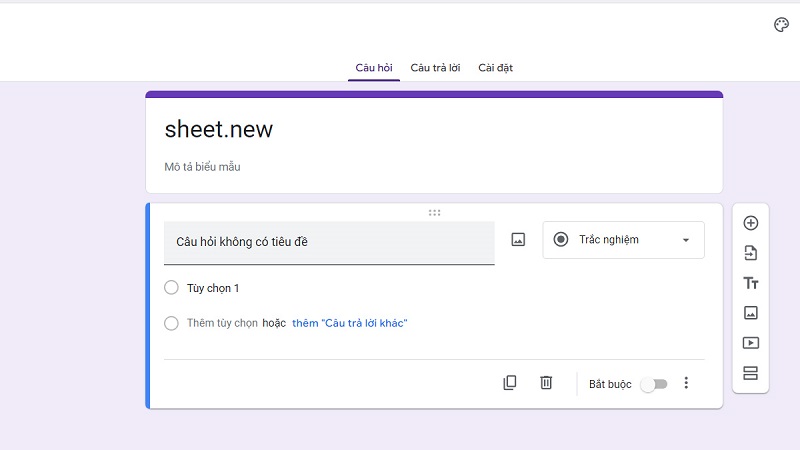This screenshot has height=450, width=800.
Task: Add a new question with plus icon
Action: (751, 223)
